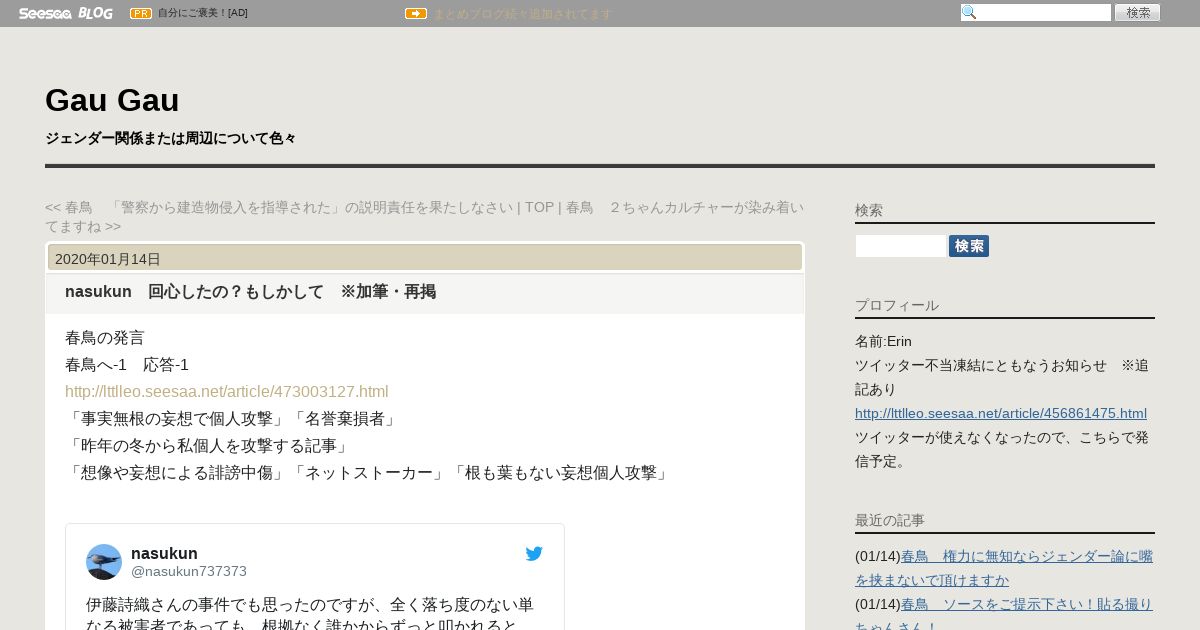Click the magnifier icon in top search field
1200x630 pixels.
click(969, 12)
